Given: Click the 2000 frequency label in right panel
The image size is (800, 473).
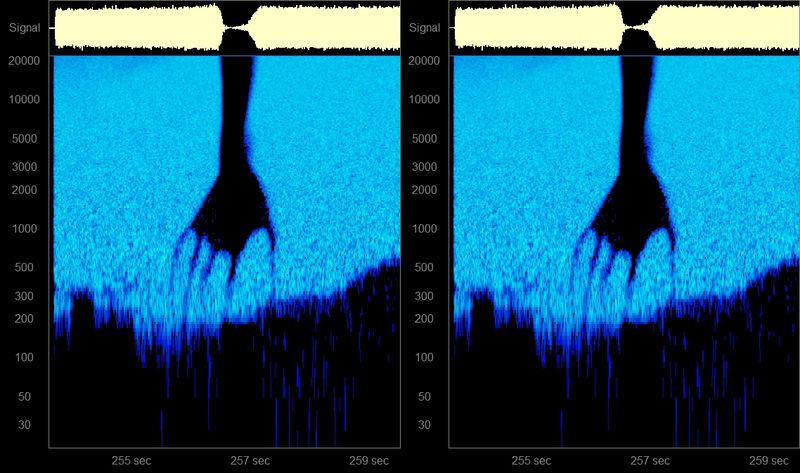Looking at the screenshot, I should [428, 190].
